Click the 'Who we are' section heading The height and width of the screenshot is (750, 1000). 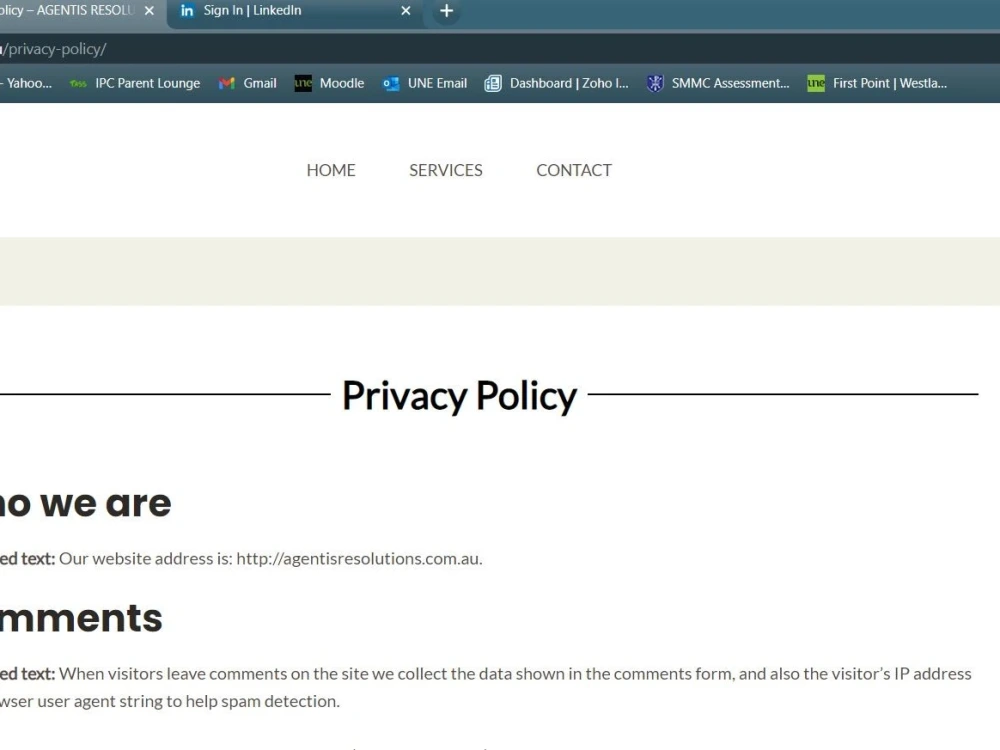click(x=85, y=503)
